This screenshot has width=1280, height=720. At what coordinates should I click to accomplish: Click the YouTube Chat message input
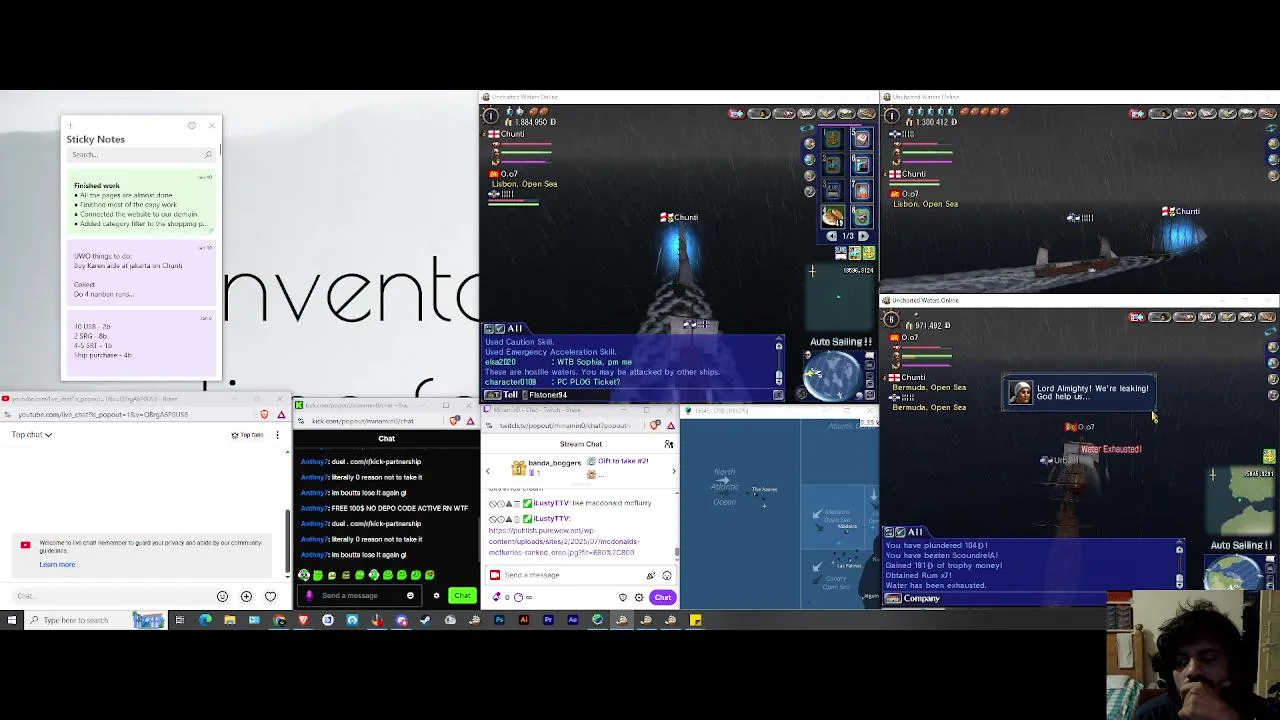tap(110, 596)
